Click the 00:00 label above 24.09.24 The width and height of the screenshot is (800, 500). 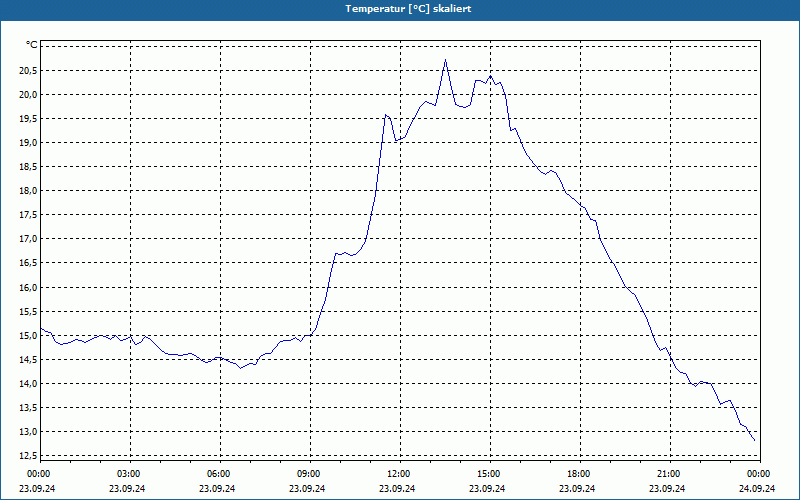pos(760,474)
